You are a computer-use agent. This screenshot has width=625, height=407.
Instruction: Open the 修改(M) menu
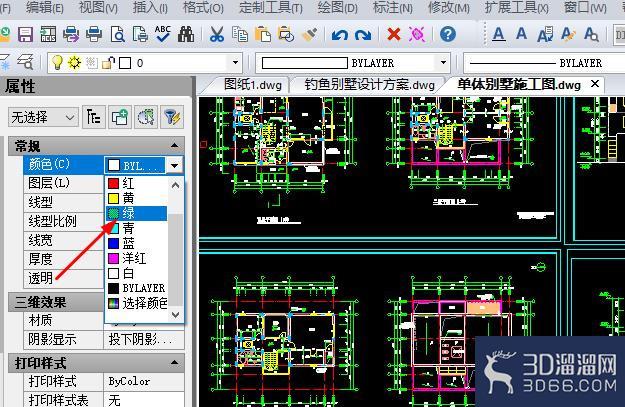pyautogui.click(x=449, y=7)
